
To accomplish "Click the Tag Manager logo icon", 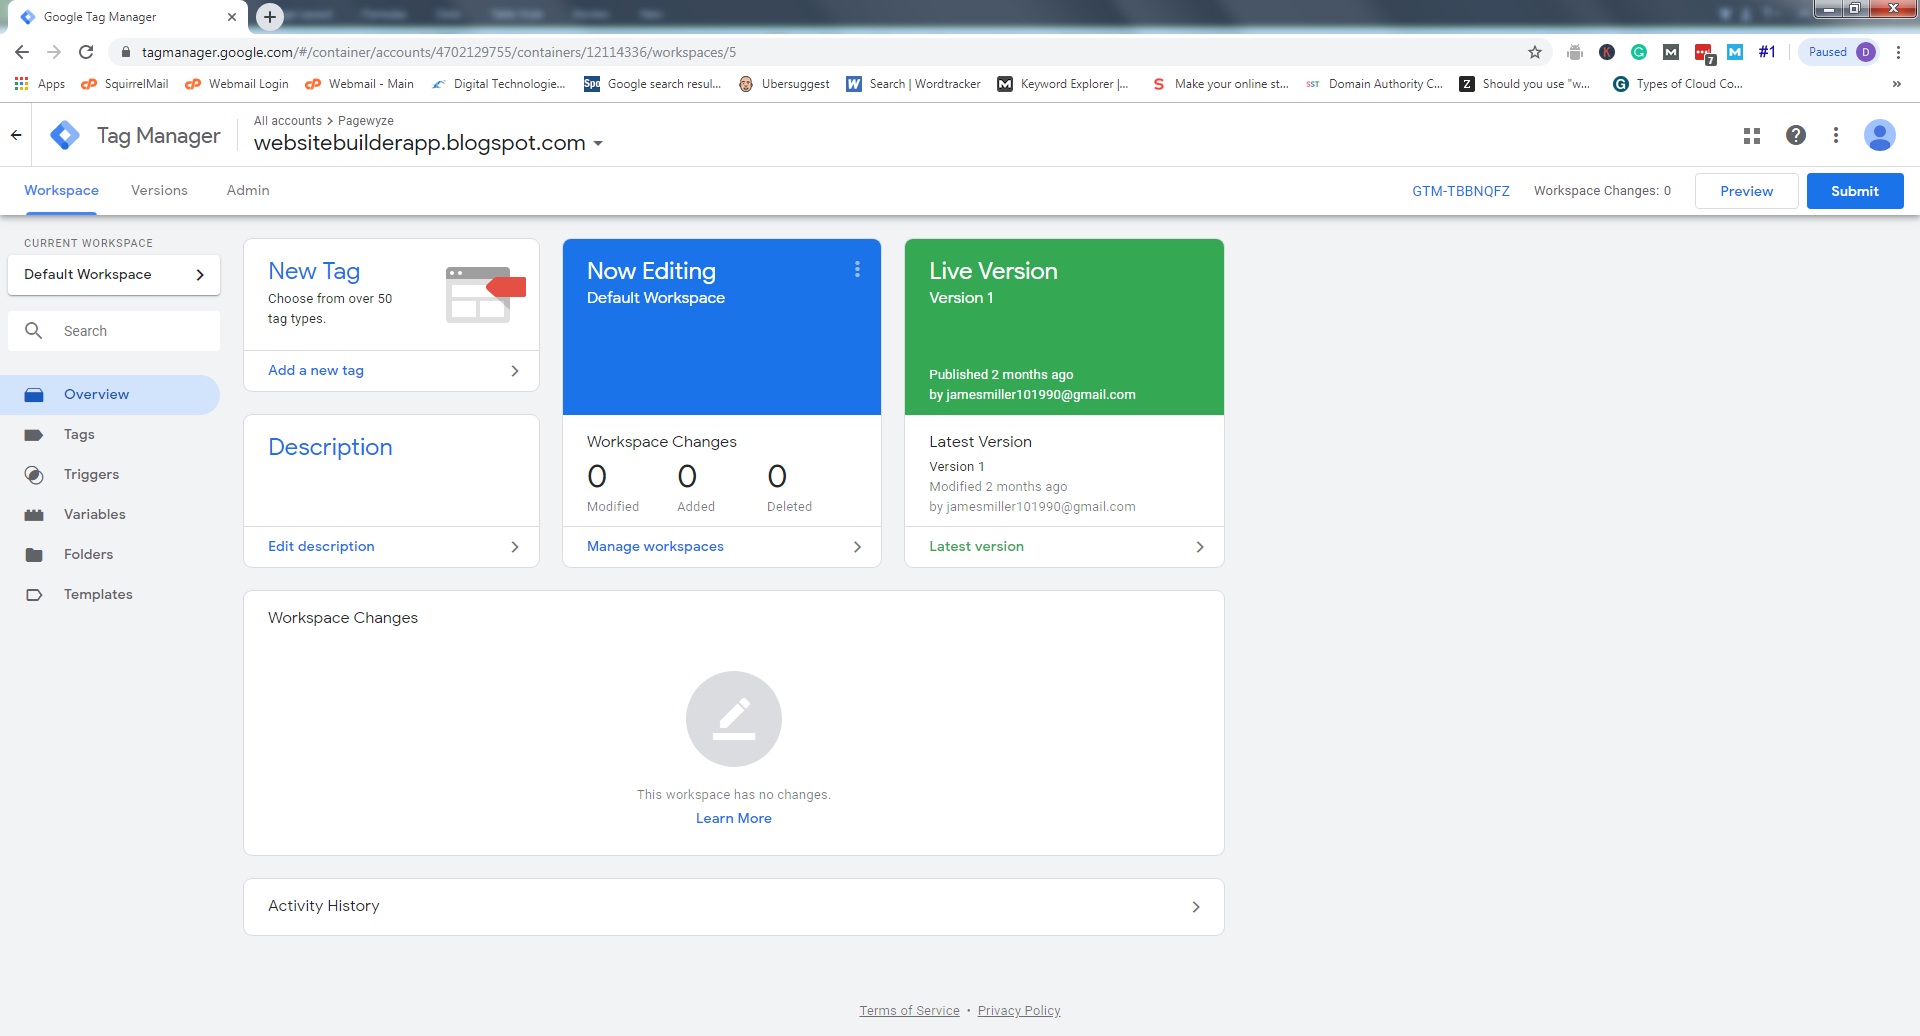I will [x=65, y=135].
